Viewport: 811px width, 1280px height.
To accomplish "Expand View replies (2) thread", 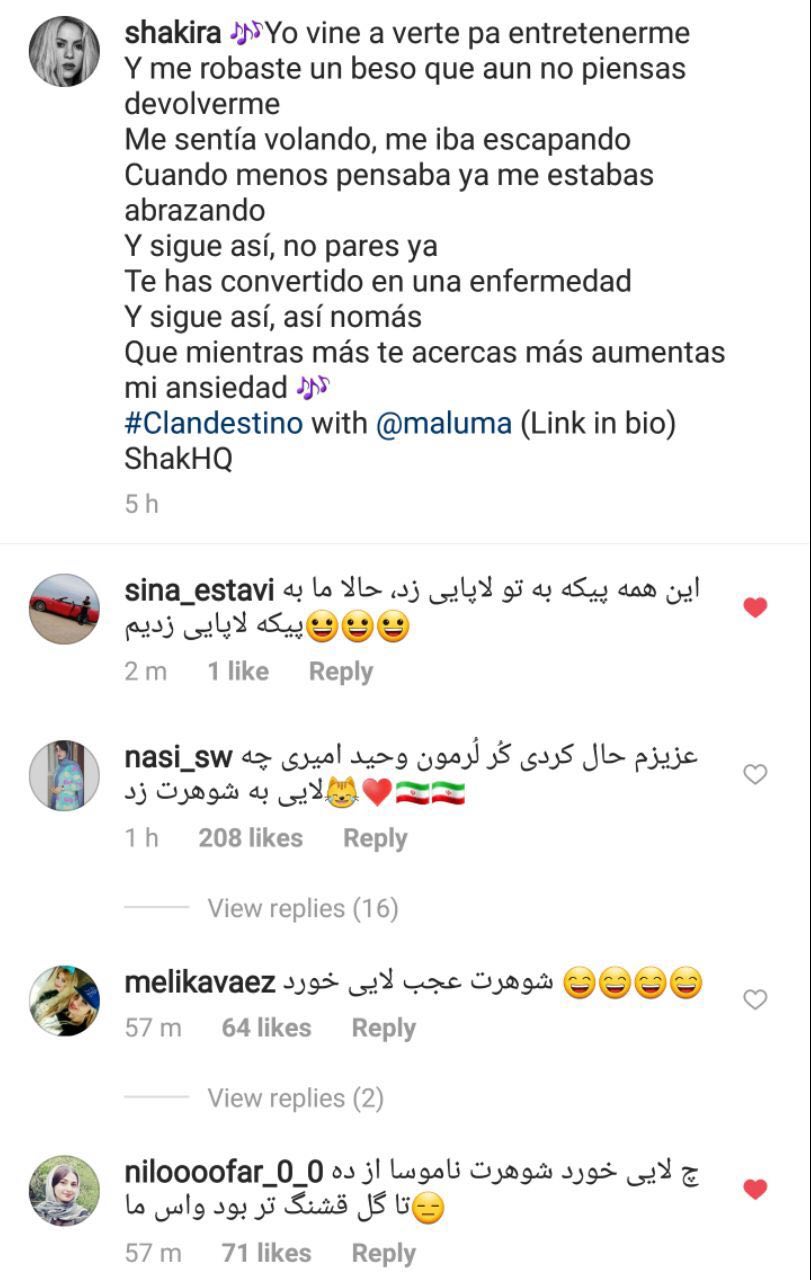I will [x=295, y=1098].
